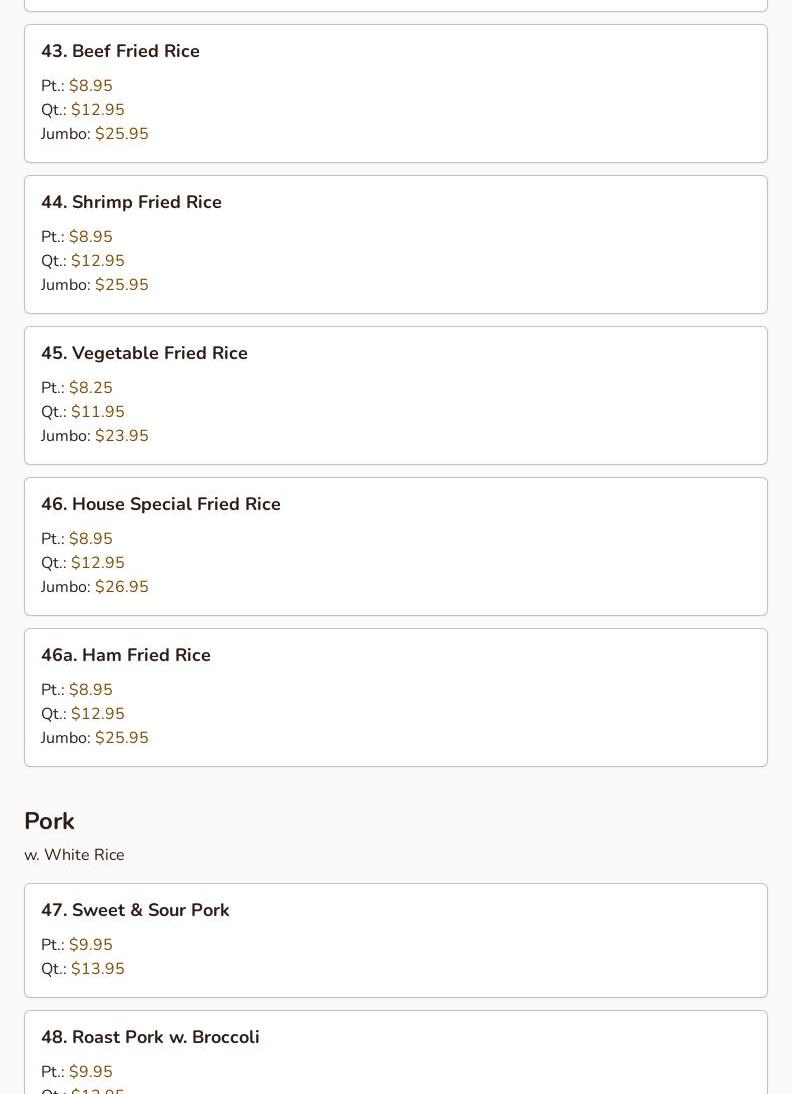
Task: Select House Special Fried Rice Jumbo $26.95
Action: (x=121, y=587)
